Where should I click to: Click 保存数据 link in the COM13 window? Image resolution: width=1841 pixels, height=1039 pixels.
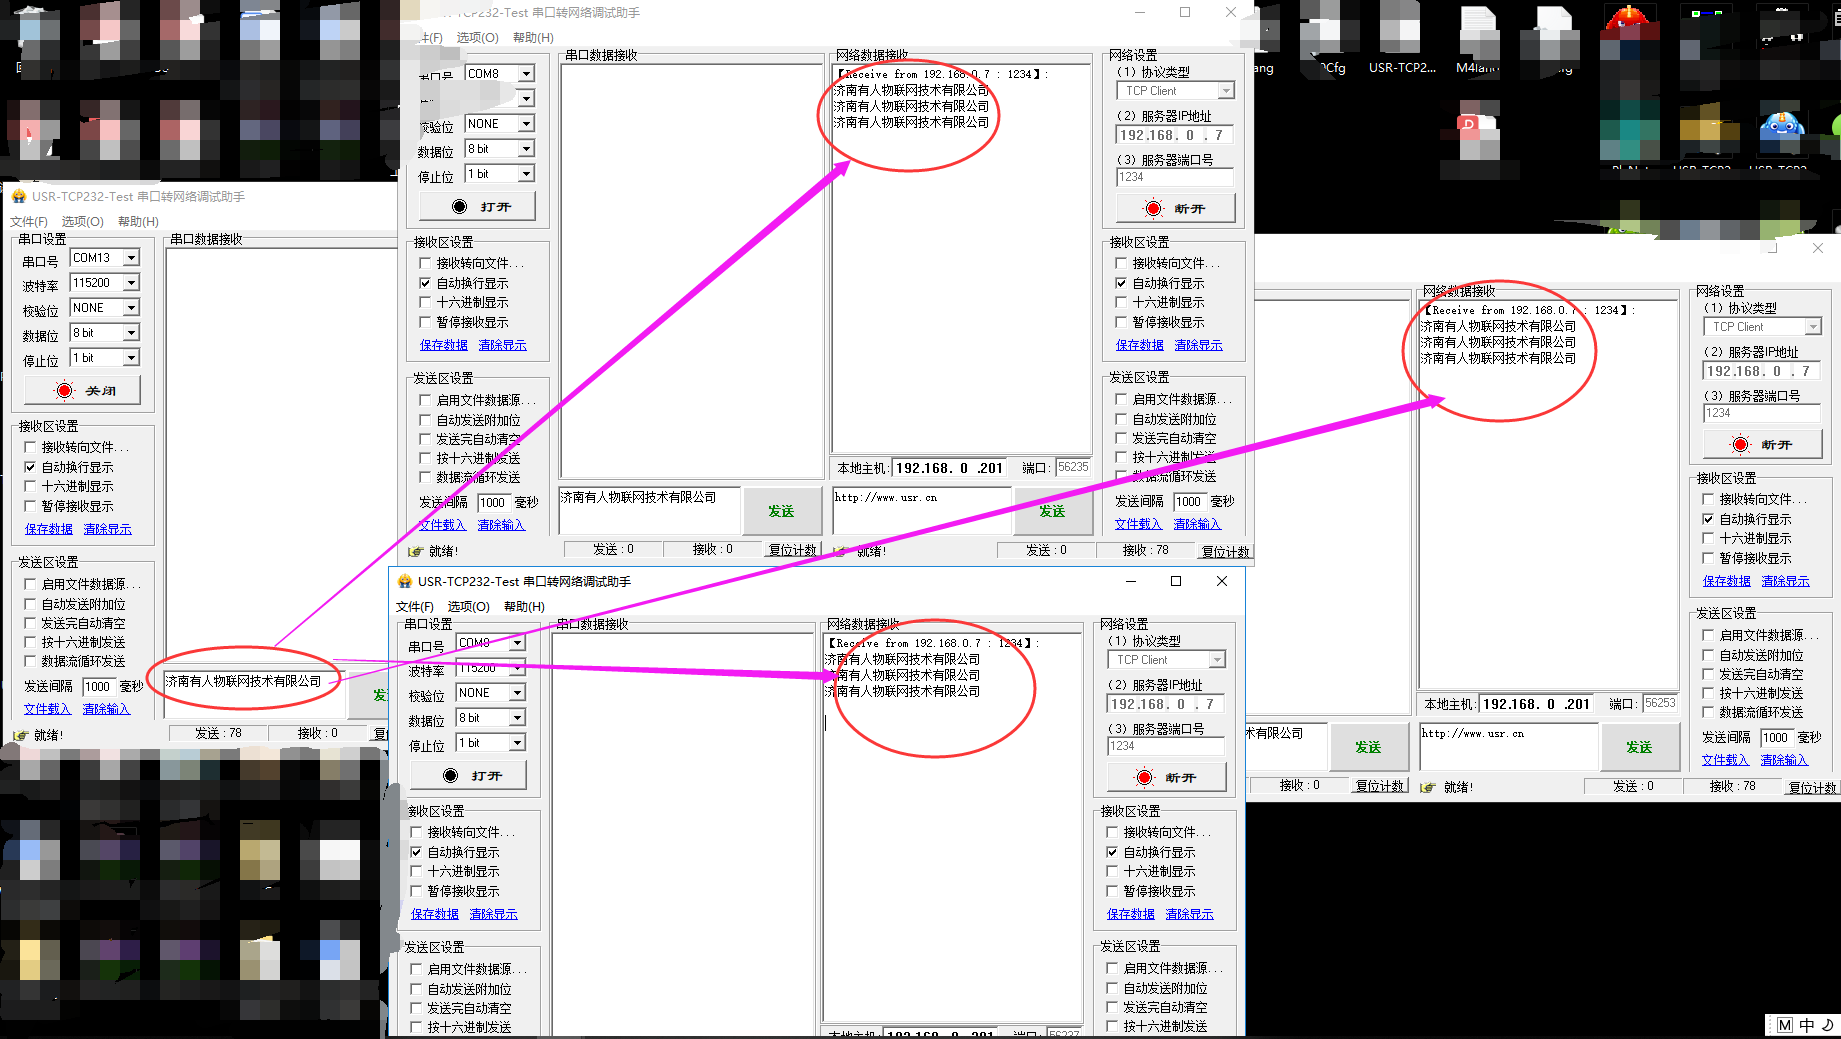(x=49, y=529)
